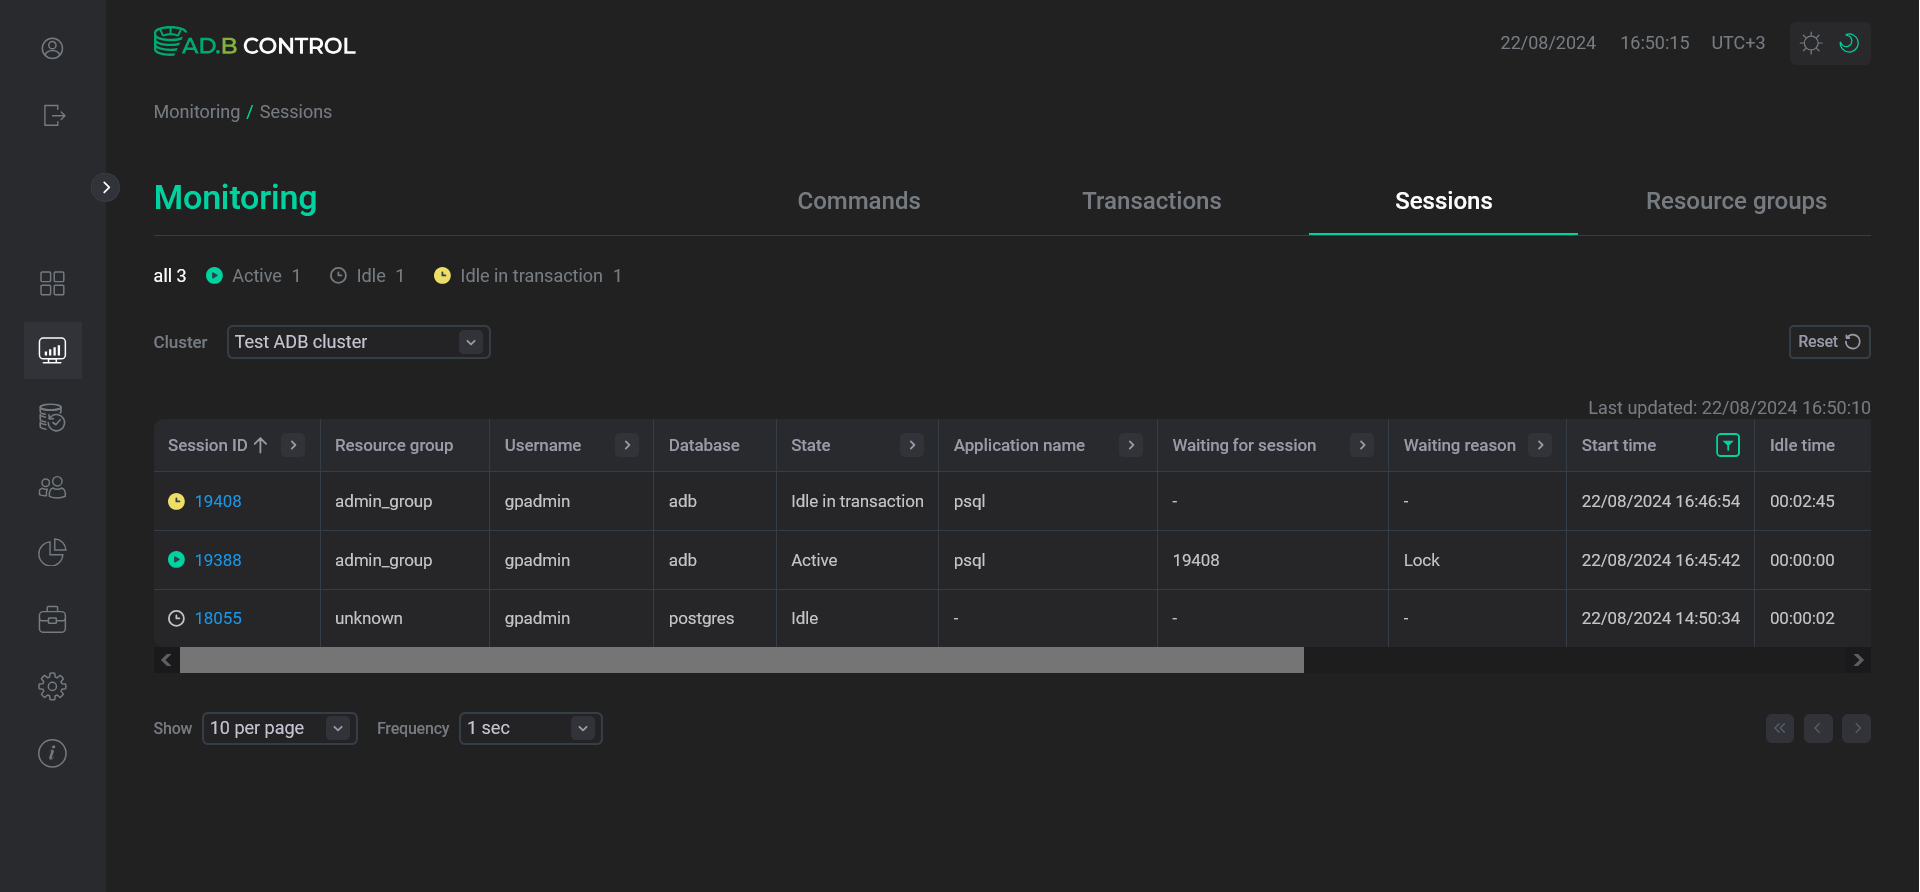This screenshot has width=1920, height=892.
Task: Click the logout icon in sidebar
Action: 53,115
